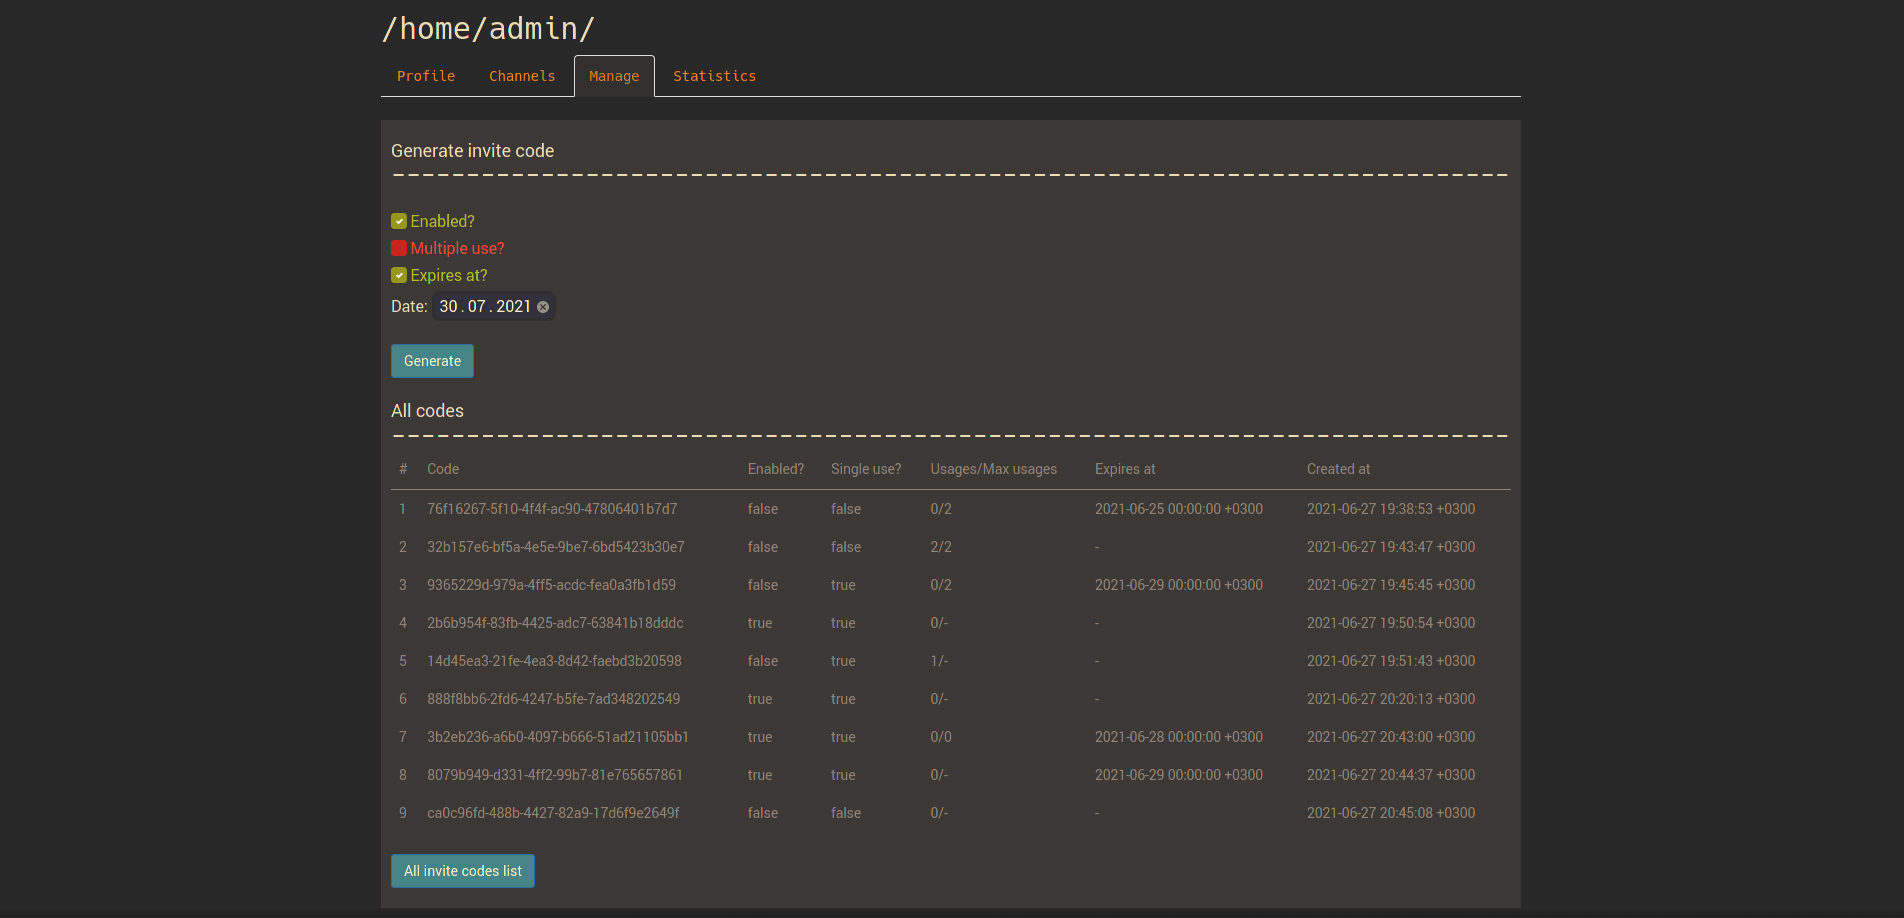Screen dimensions: 1904x918
Task: Enable the Multiple use? checkbox
Action: click(399, 248)
